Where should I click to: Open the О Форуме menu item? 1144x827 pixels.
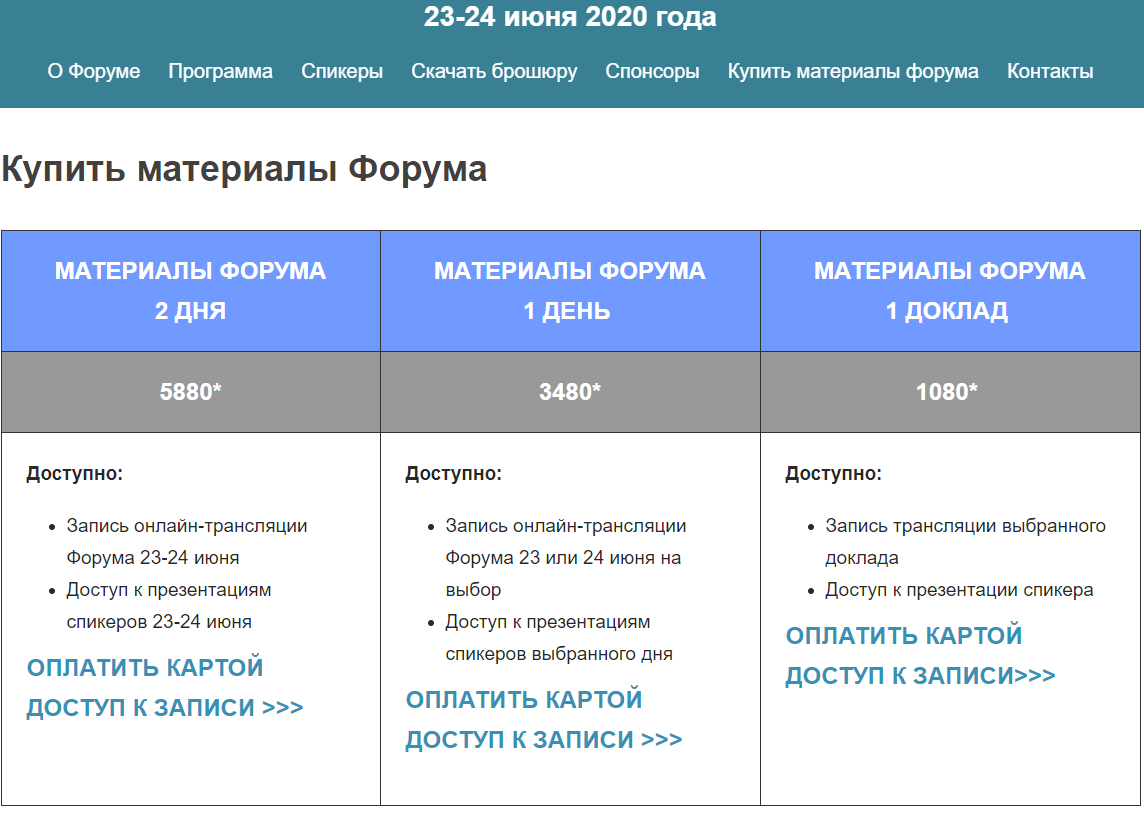93,71
